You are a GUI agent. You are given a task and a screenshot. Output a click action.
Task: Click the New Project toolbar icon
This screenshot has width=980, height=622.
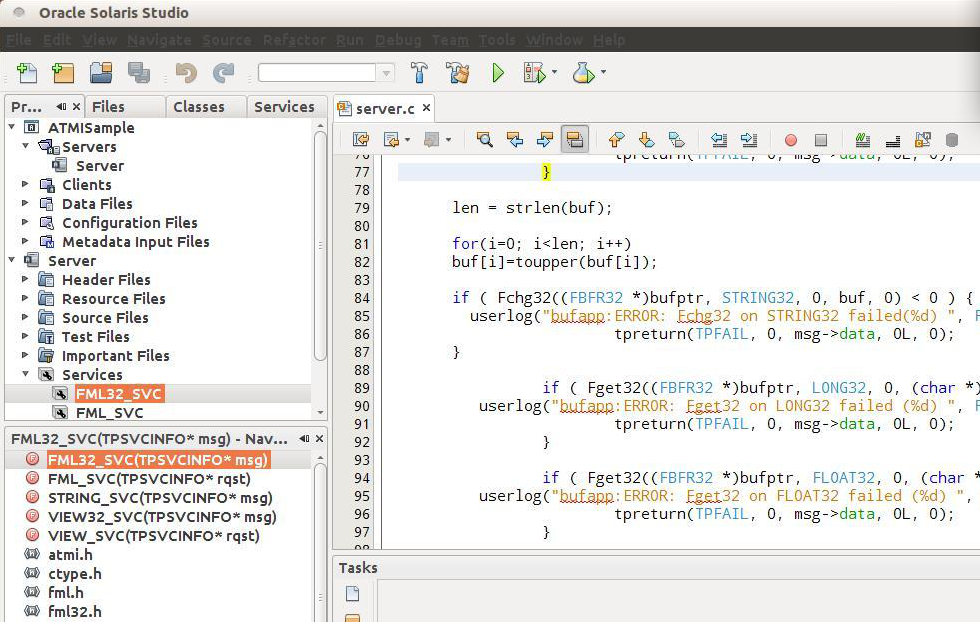point(63,73)
